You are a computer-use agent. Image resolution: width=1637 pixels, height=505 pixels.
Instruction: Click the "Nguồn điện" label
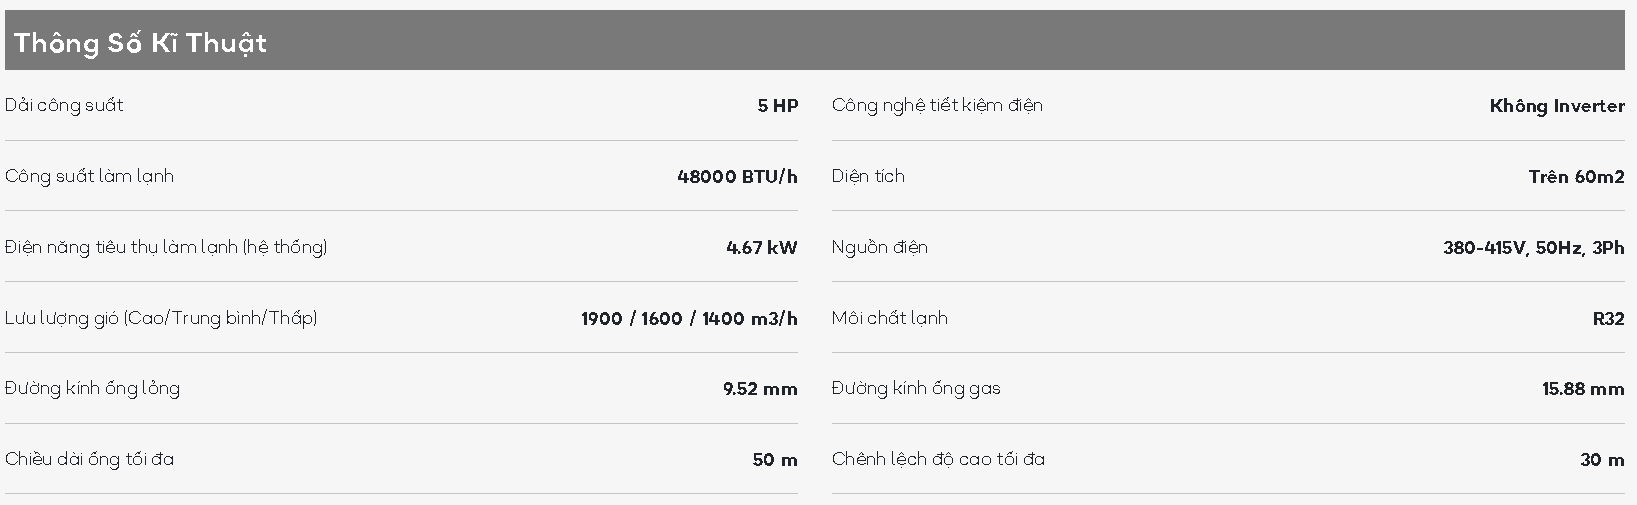point(879,248)
